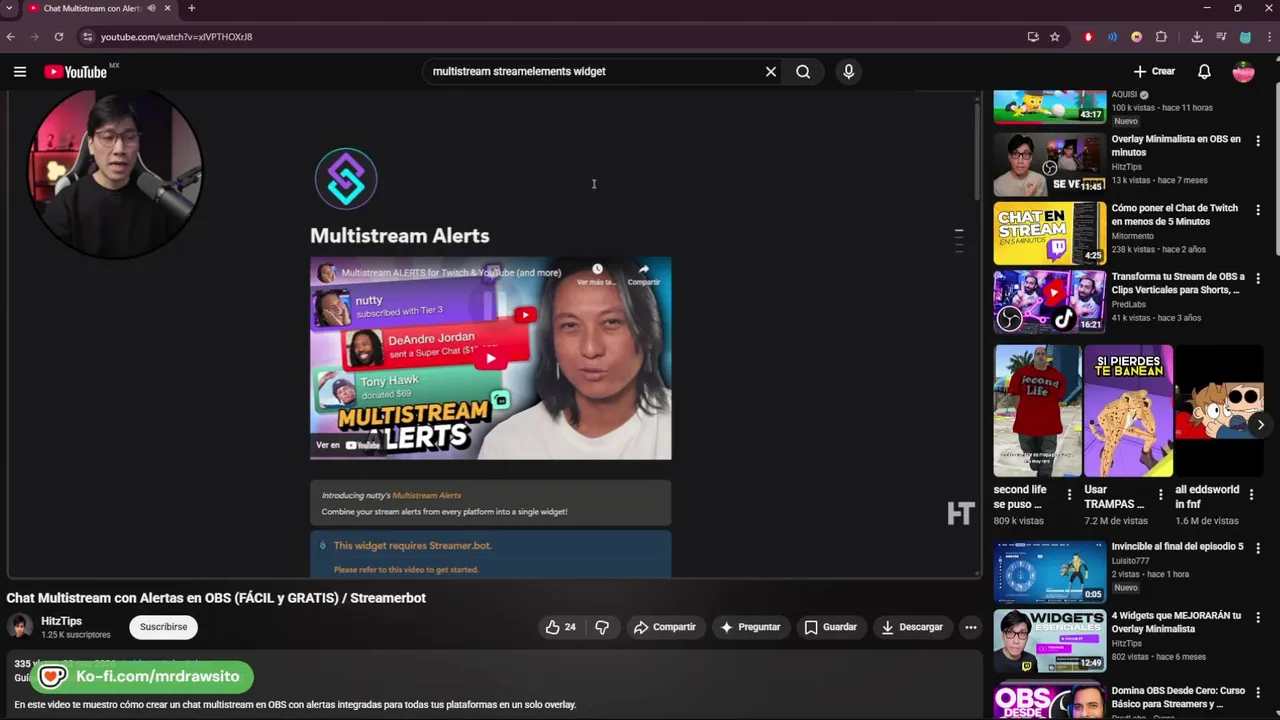Open the red hand blocker extension
The image size is (1280, 720).
click(1089, 37)
